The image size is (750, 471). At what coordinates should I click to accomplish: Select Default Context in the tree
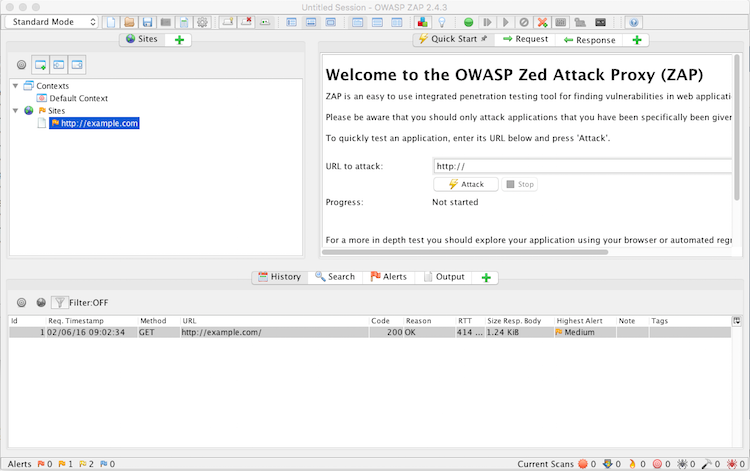(x=78, y=99)
